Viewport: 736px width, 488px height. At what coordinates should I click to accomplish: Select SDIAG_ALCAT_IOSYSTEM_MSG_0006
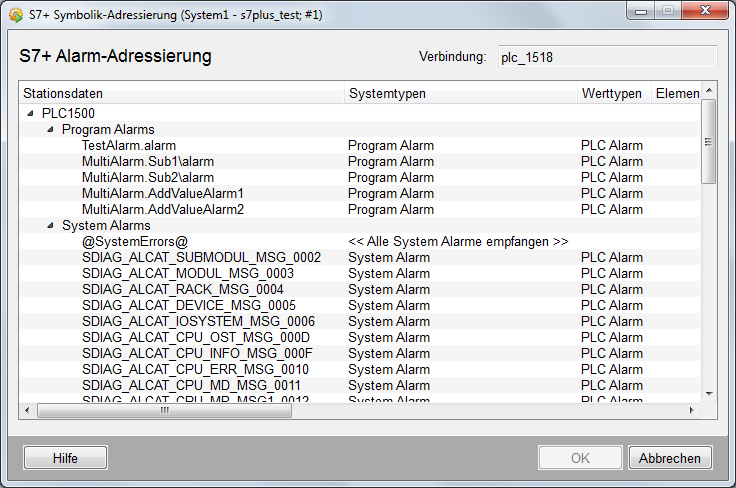[x=199, y=321]
